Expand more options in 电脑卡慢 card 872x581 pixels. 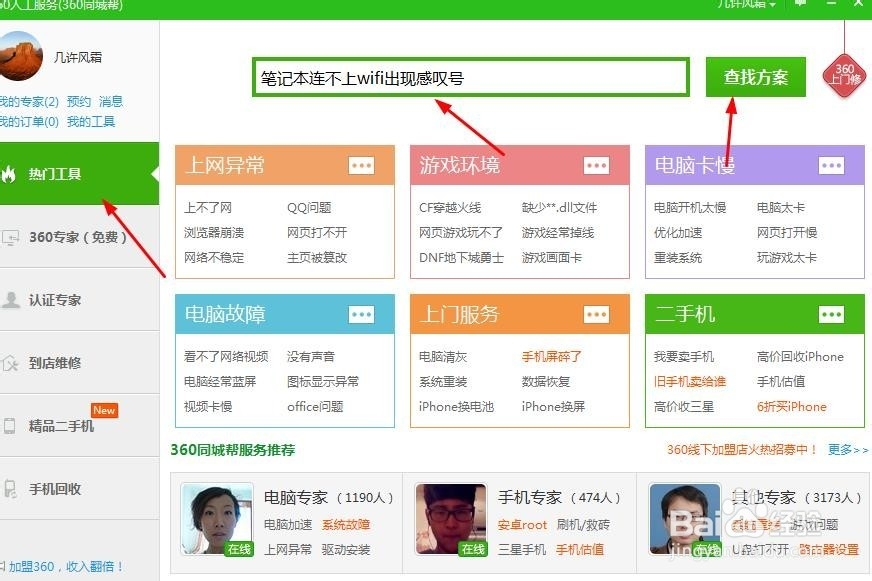tap(831, 165)
